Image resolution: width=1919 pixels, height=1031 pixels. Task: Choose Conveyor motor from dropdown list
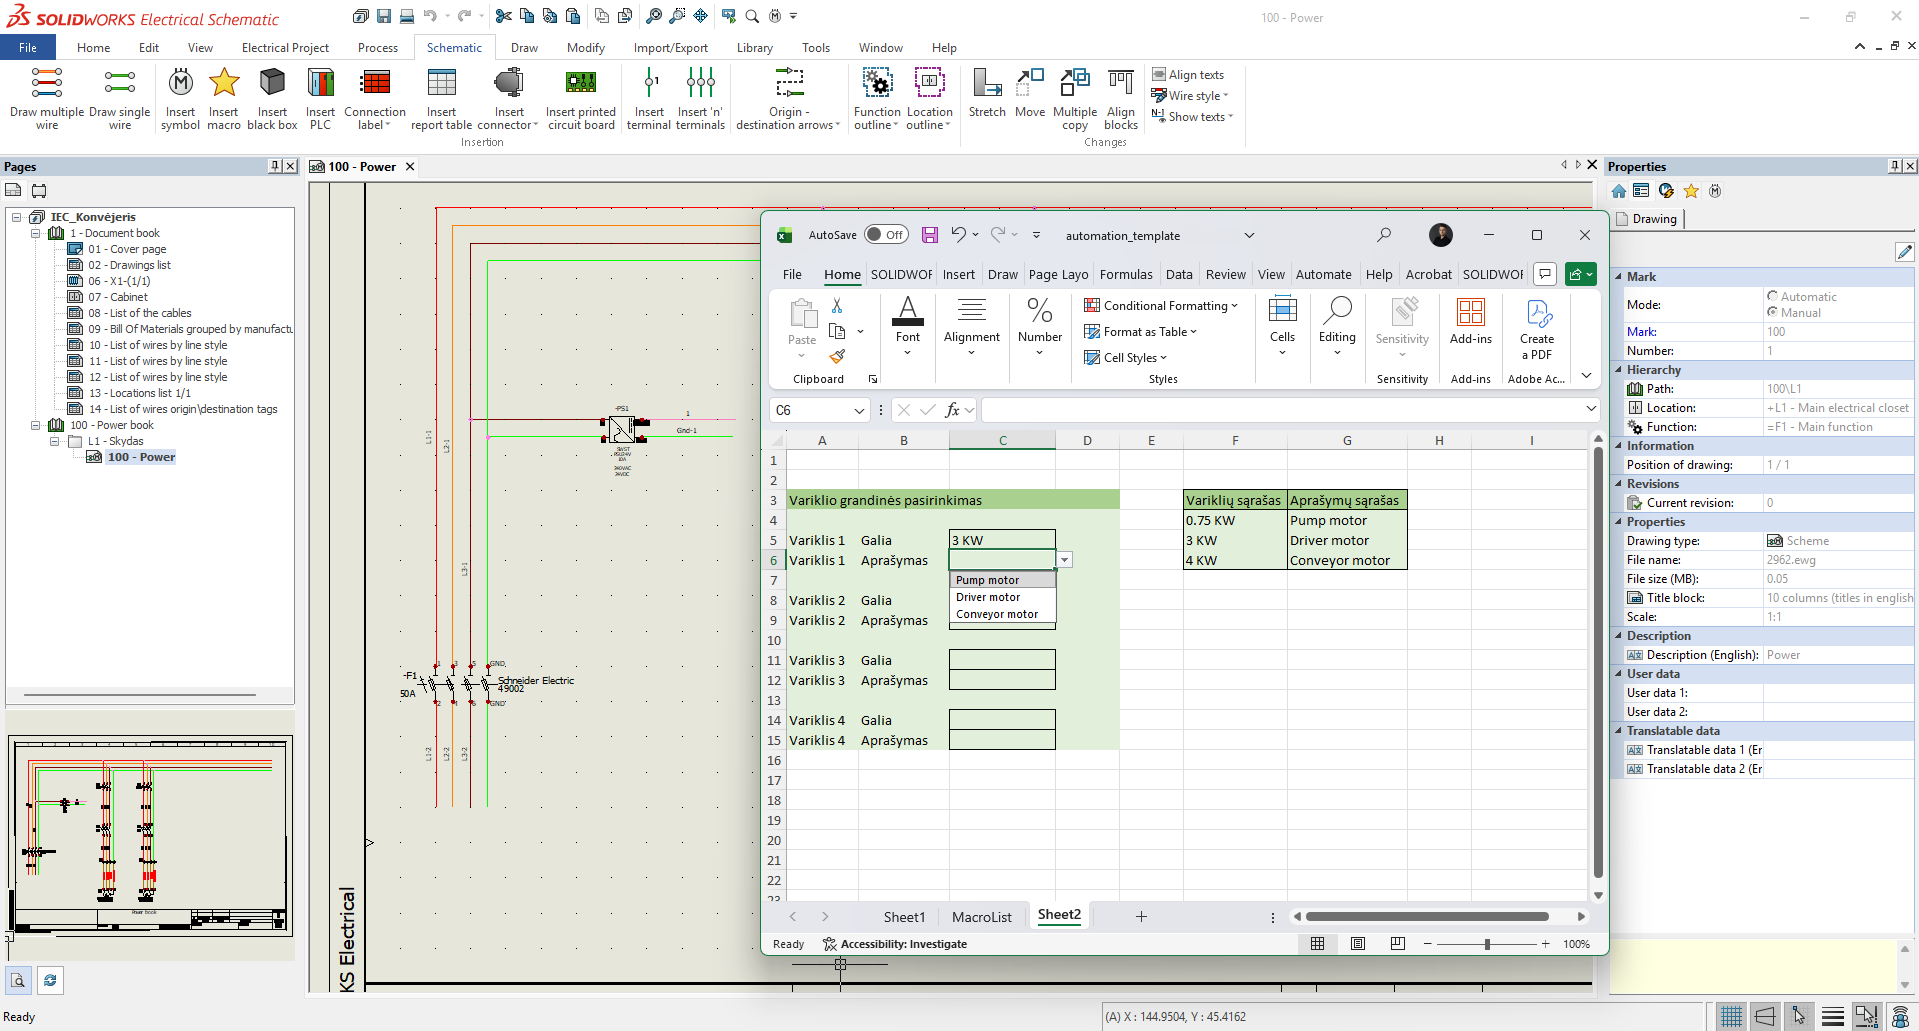(1002, 614)
